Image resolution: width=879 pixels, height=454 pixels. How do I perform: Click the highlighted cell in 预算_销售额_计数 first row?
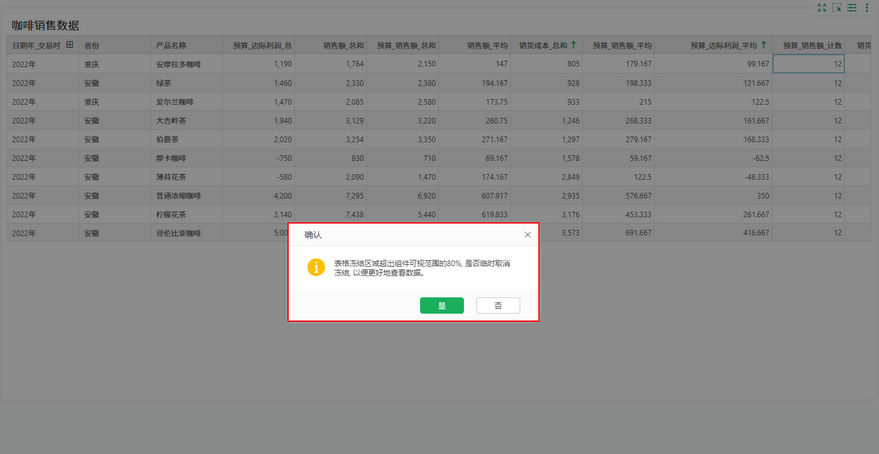tap(809, 64)
